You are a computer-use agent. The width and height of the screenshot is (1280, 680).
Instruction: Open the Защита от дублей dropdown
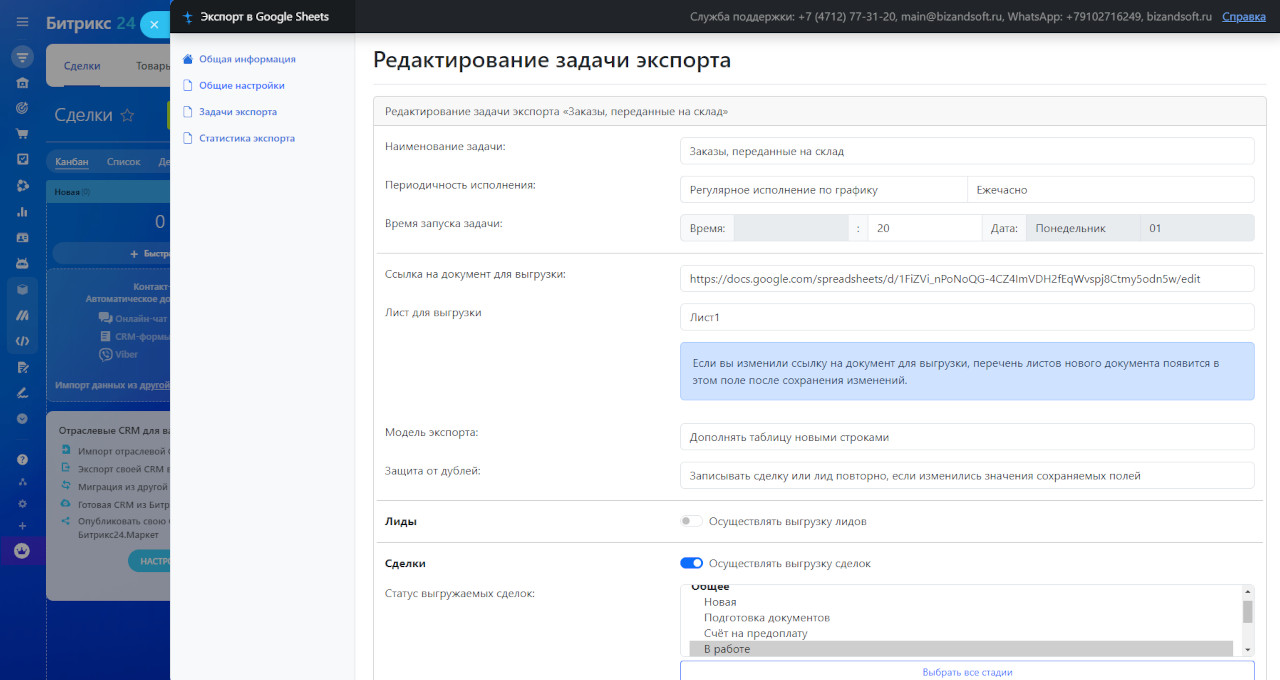966,475
